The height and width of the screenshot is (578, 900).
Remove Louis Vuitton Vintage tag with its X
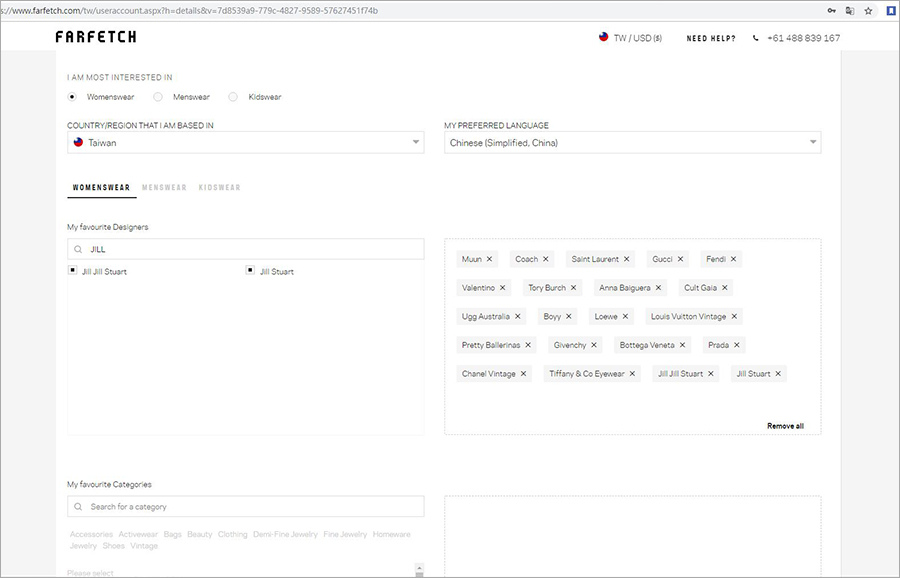734,316
